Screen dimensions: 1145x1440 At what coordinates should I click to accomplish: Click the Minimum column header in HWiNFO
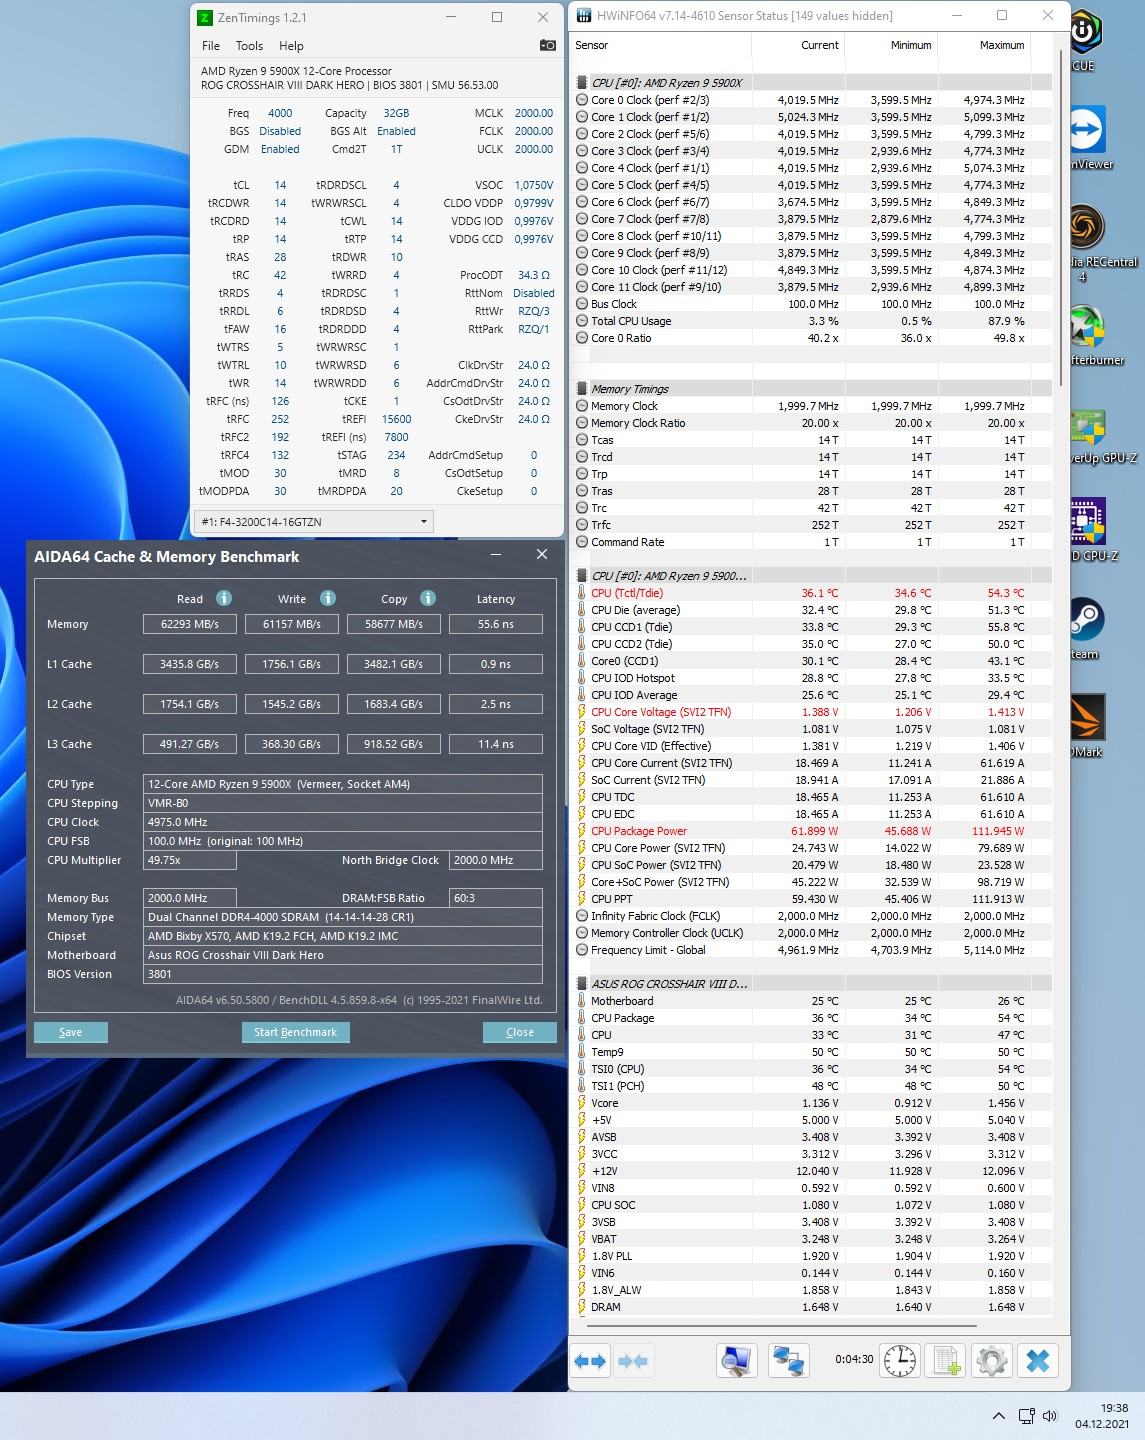890,45
